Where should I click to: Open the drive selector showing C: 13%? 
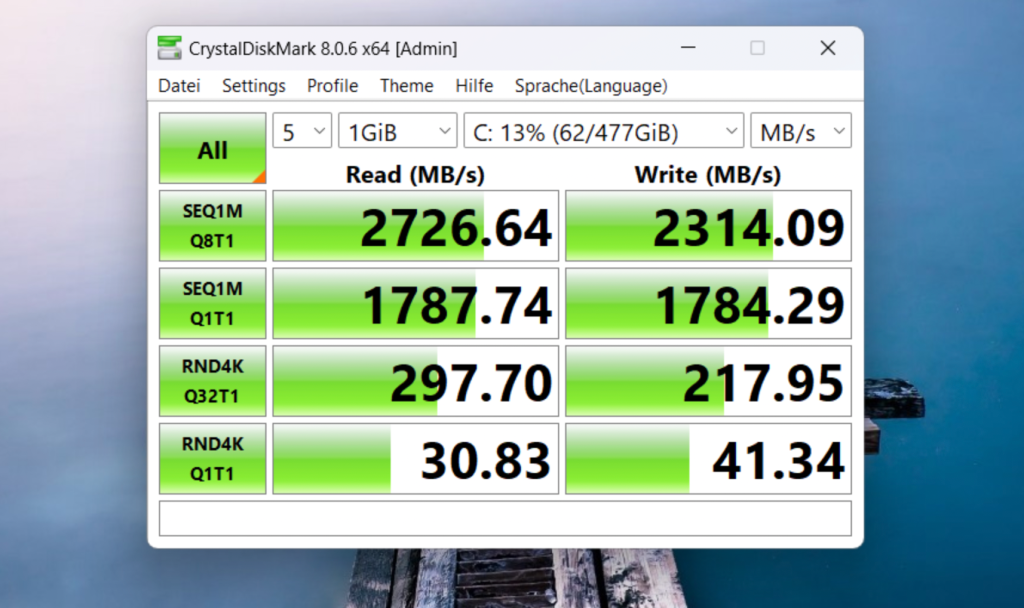tap(603, 131)
